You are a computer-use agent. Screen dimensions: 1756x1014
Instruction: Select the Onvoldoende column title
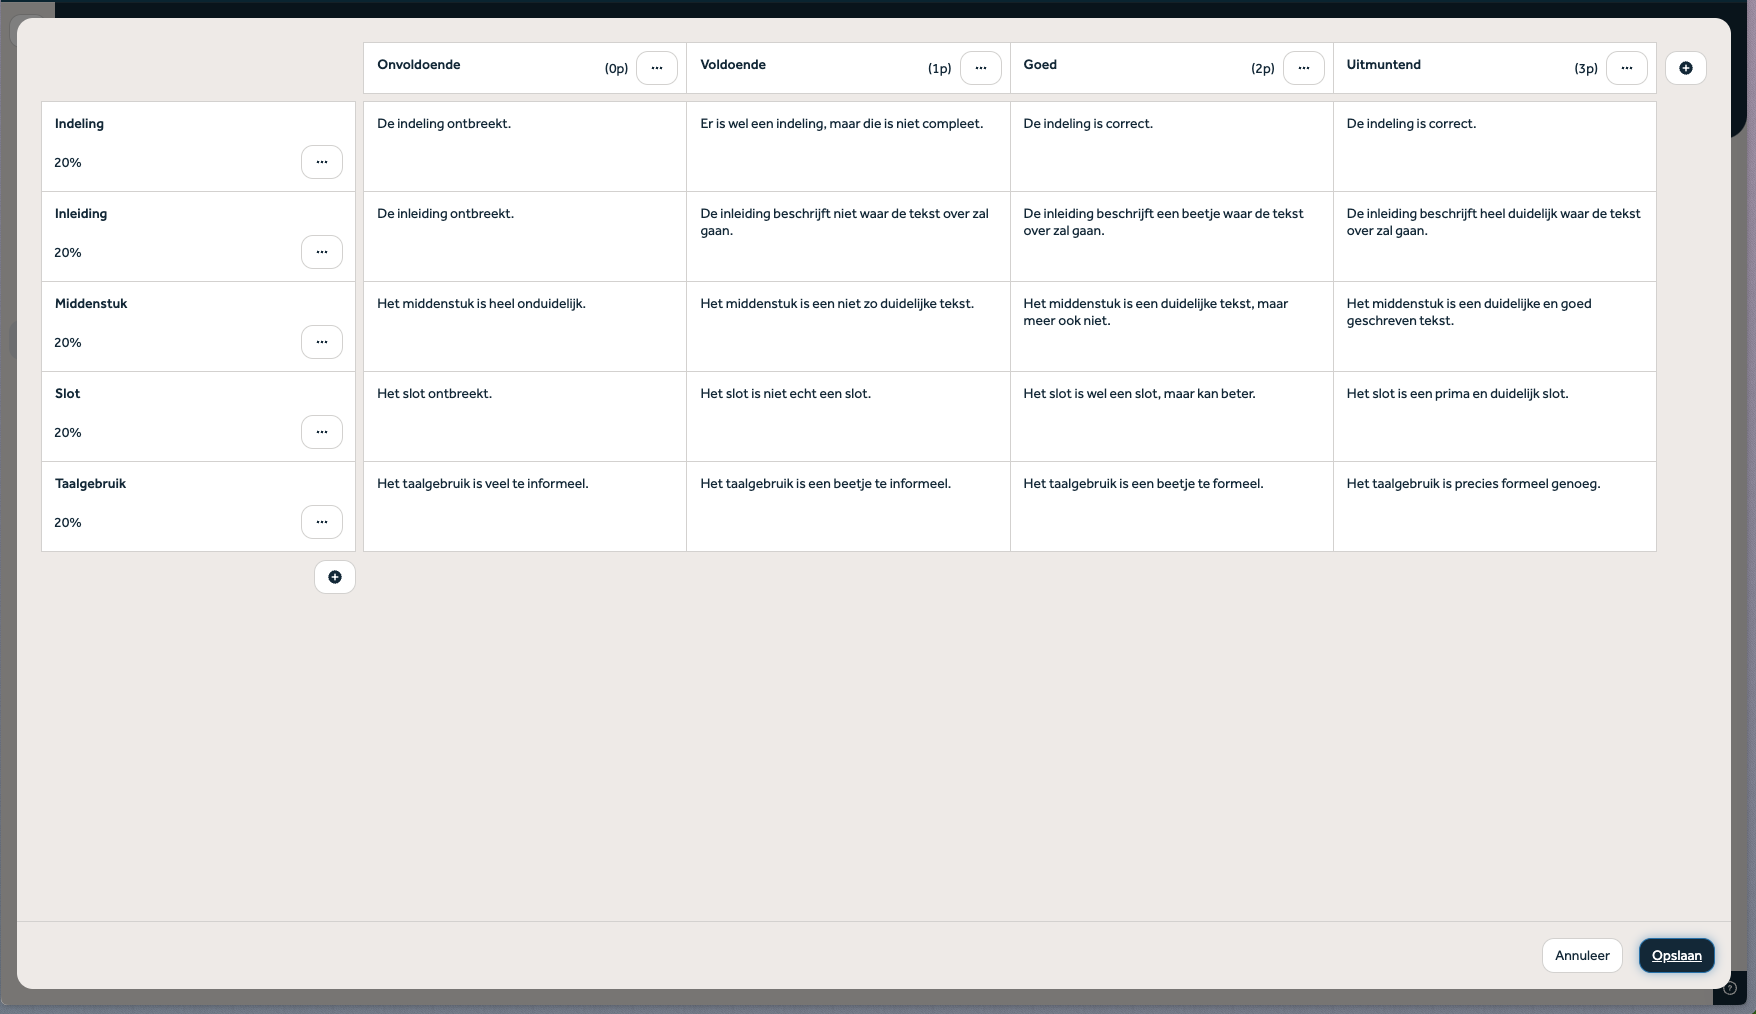click(419, 65)
